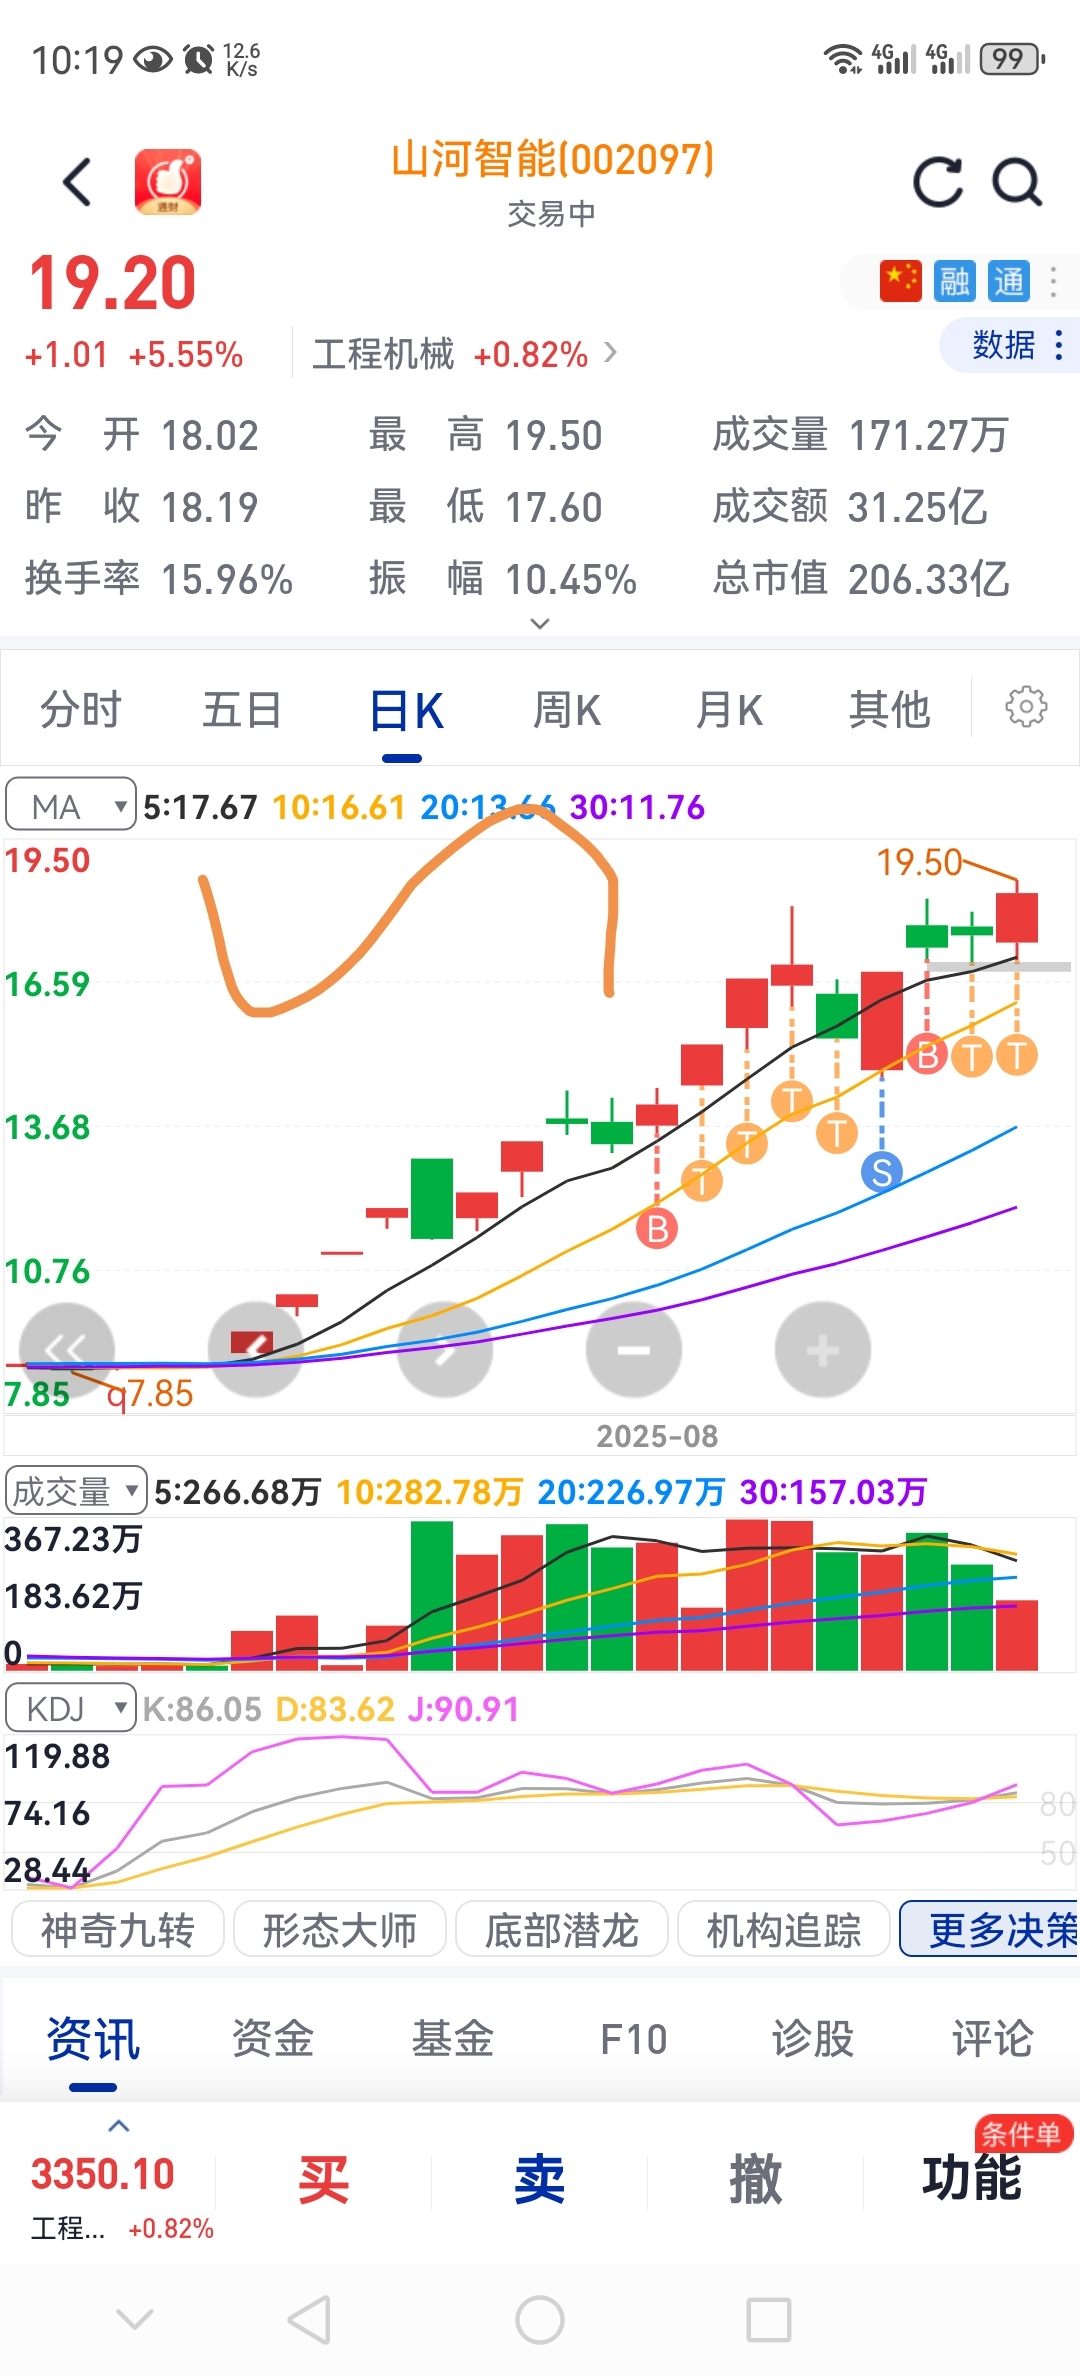Tap the step-right chart arrow button
Viewport: 1080px width, 2376px height.
445,1350
